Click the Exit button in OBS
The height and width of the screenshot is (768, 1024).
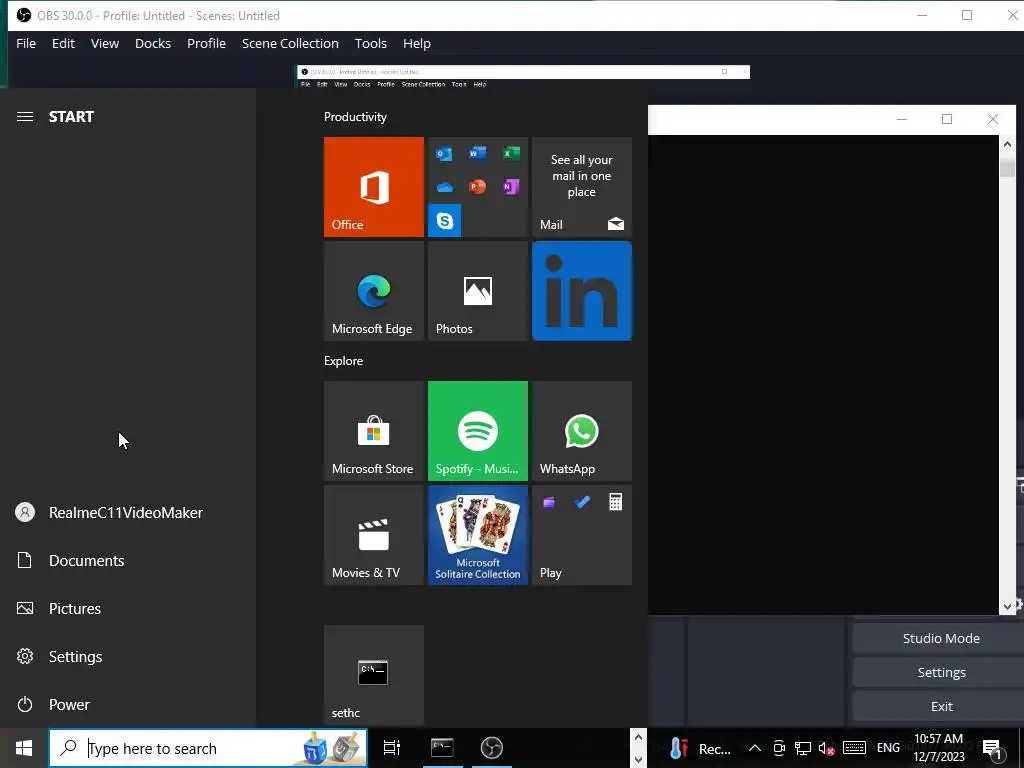940,707
